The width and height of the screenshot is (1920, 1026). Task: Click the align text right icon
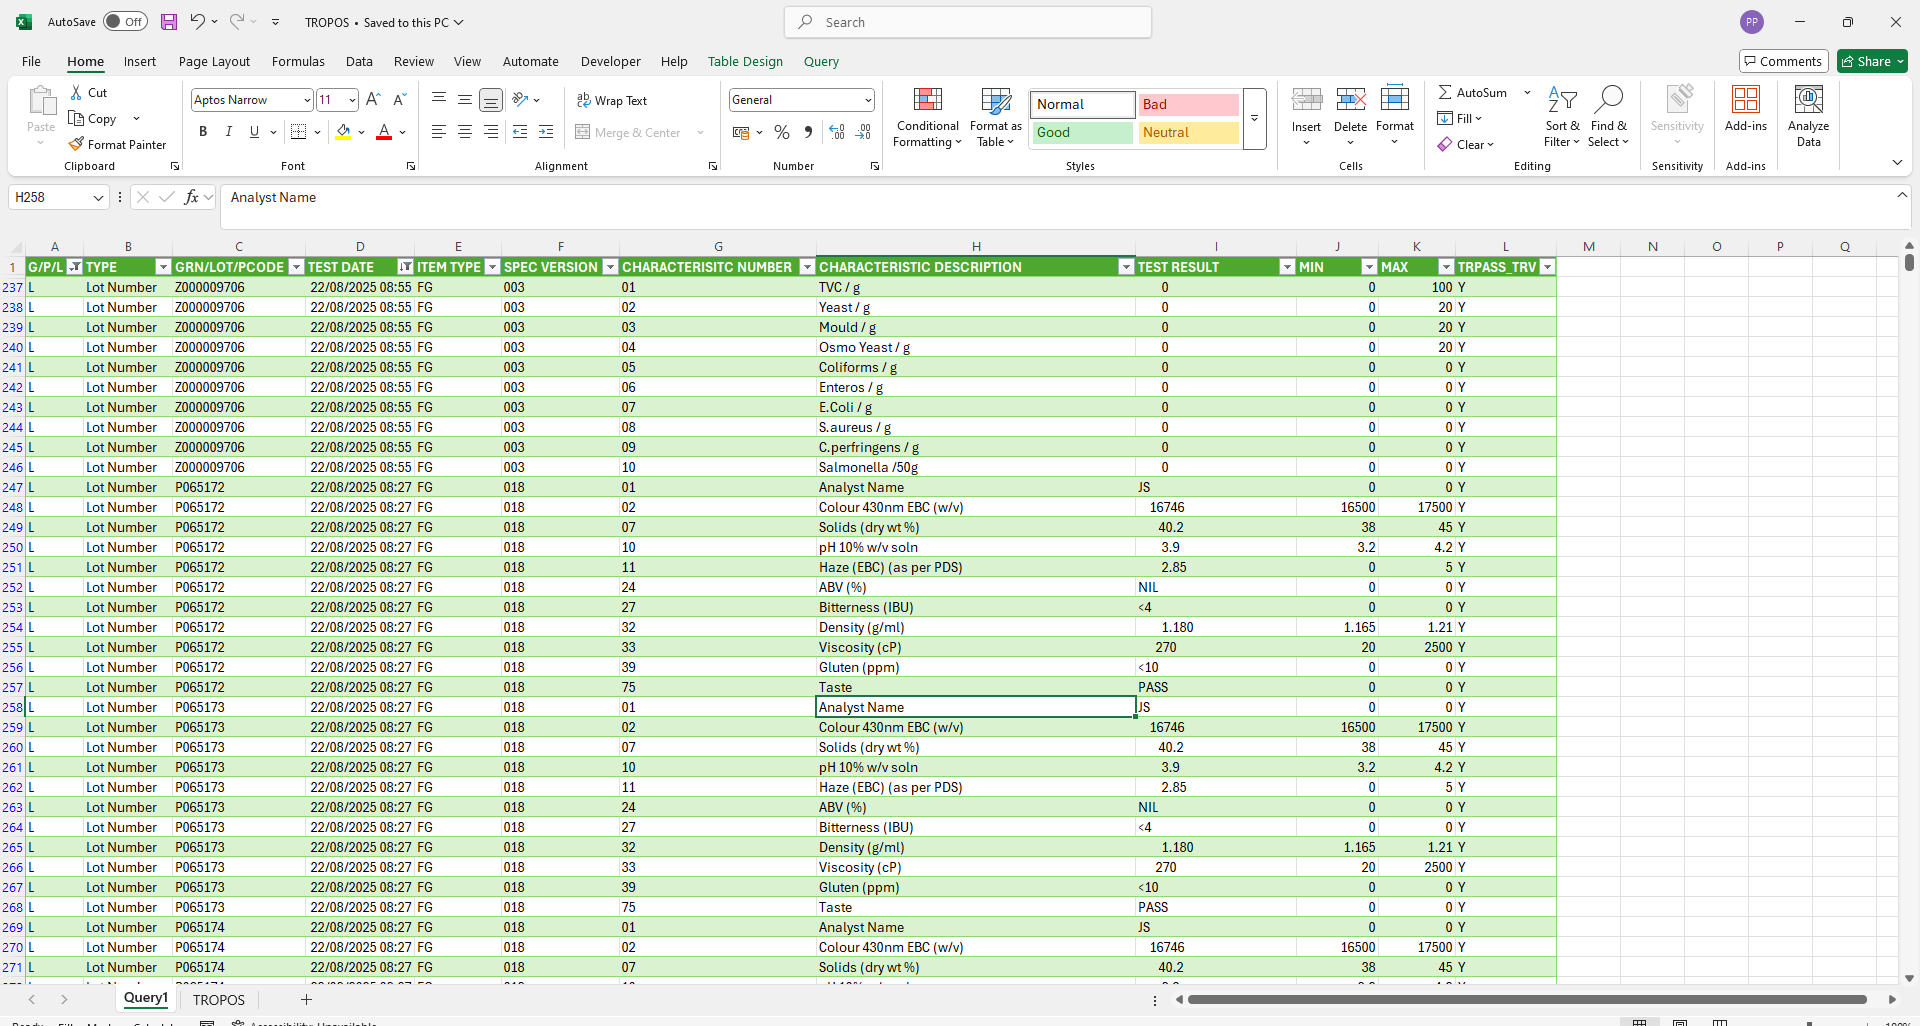coord(491,132)
